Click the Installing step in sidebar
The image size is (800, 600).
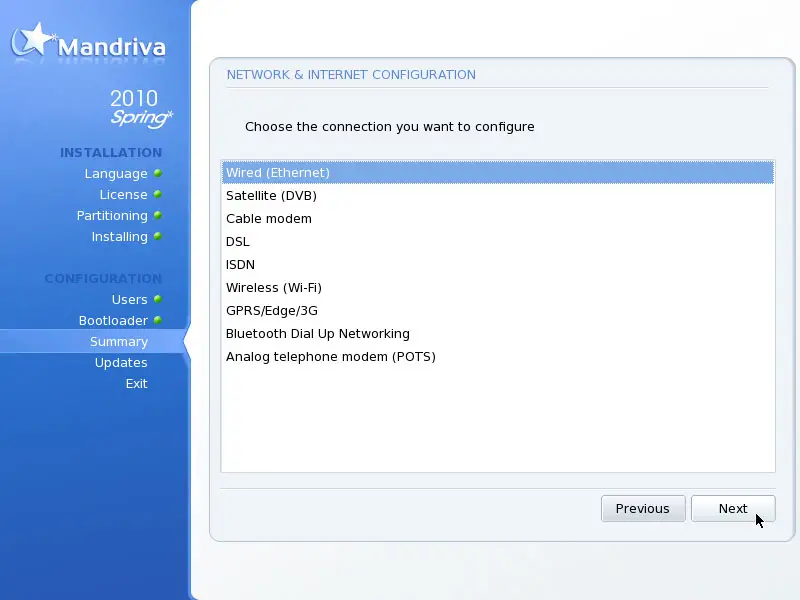(119, 237)
